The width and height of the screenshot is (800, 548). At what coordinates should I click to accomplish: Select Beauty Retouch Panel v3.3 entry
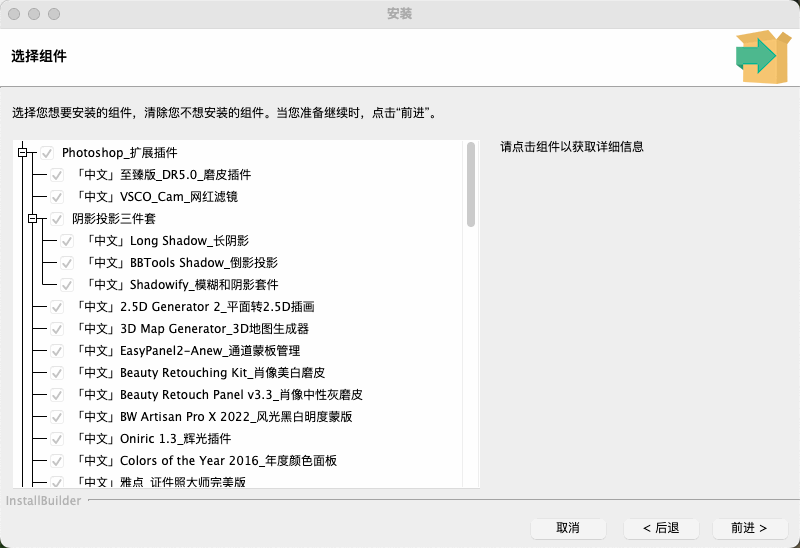coord(218,395)
